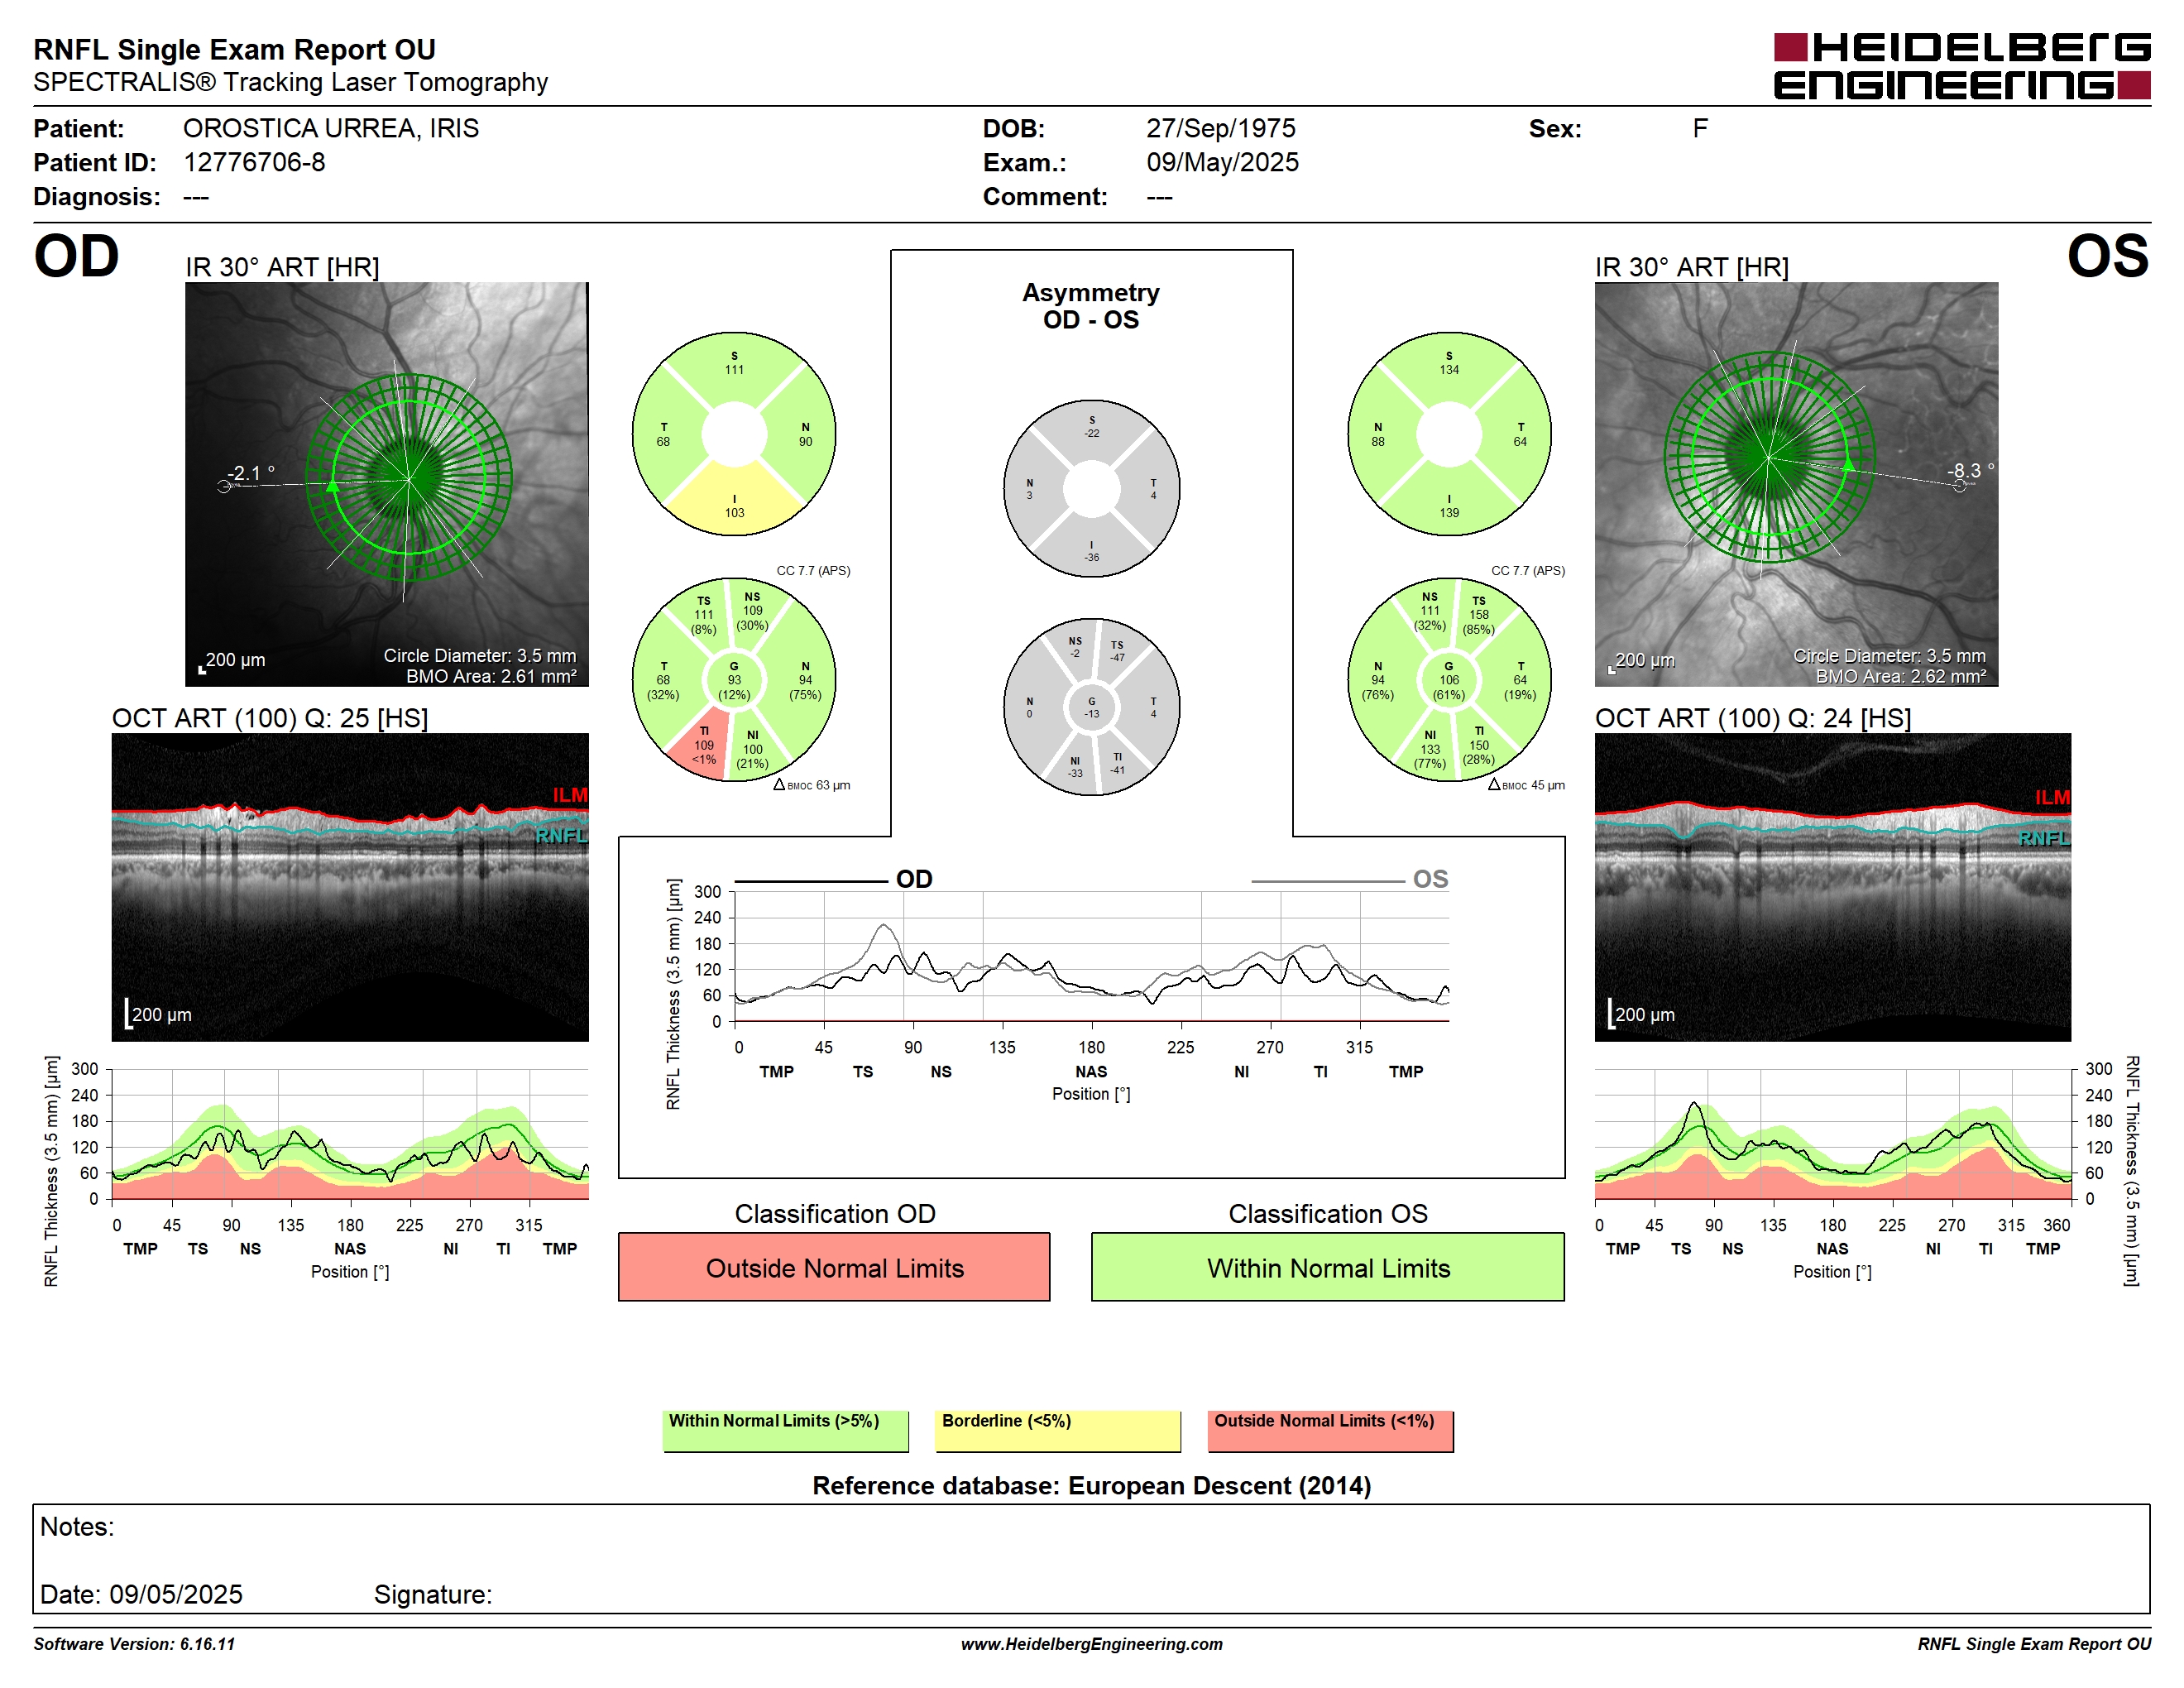
Task: Click the OD OCT B-scan image
Action: [350, 887]
